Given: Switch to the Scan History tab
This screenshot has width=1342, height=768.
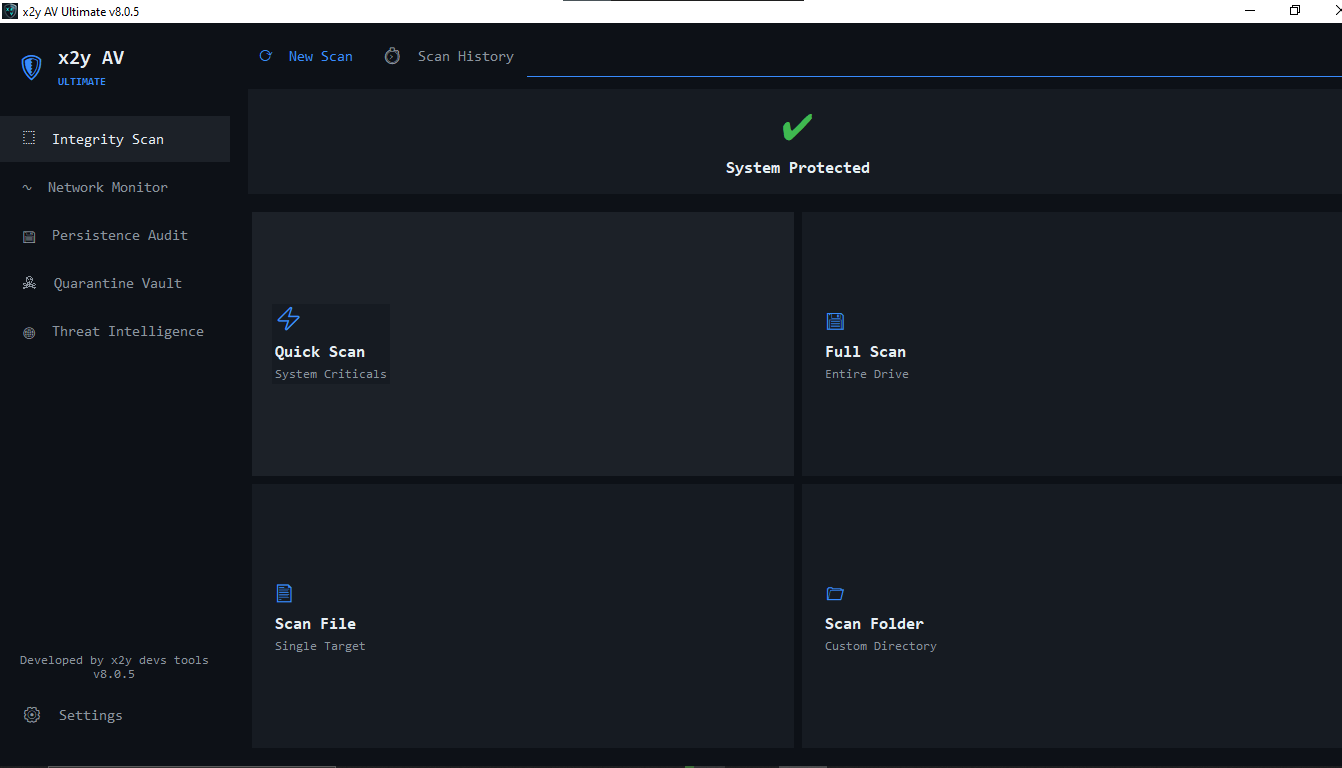Looking at the screenshot, I should [465, 56].
